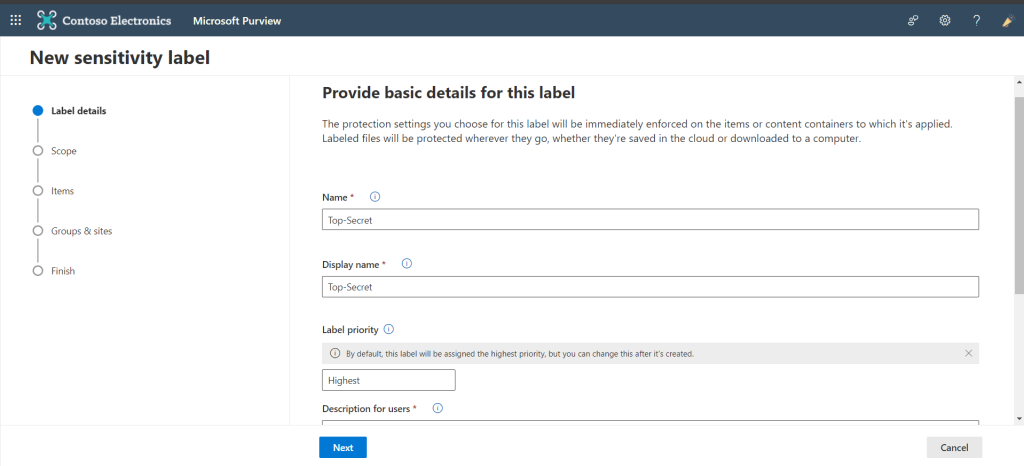Image resolution: width=1024 pixels, height=466 pixels.
Task: Open the settings gear icon
Action: 944,20
